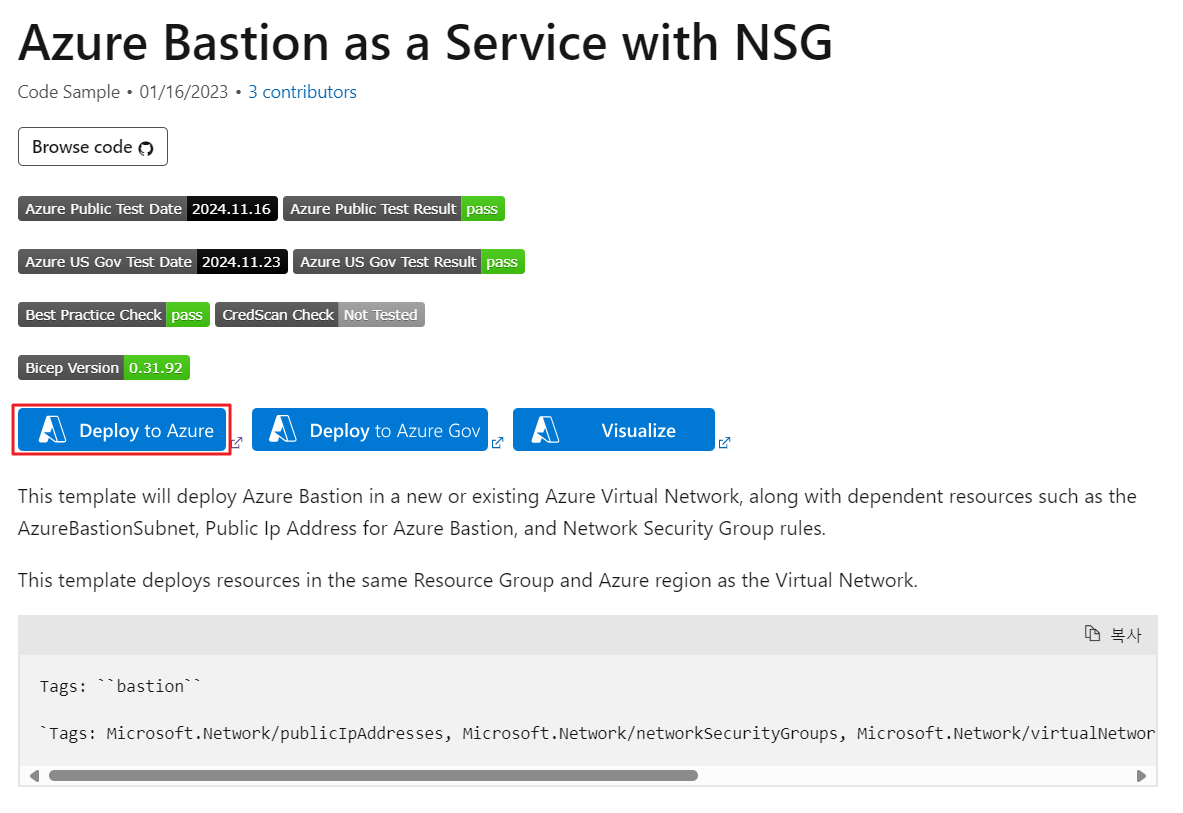Click the Bicep Version 0.31.92 badge
Viewport: 1183px width, 813px height.
coord(104,367)
